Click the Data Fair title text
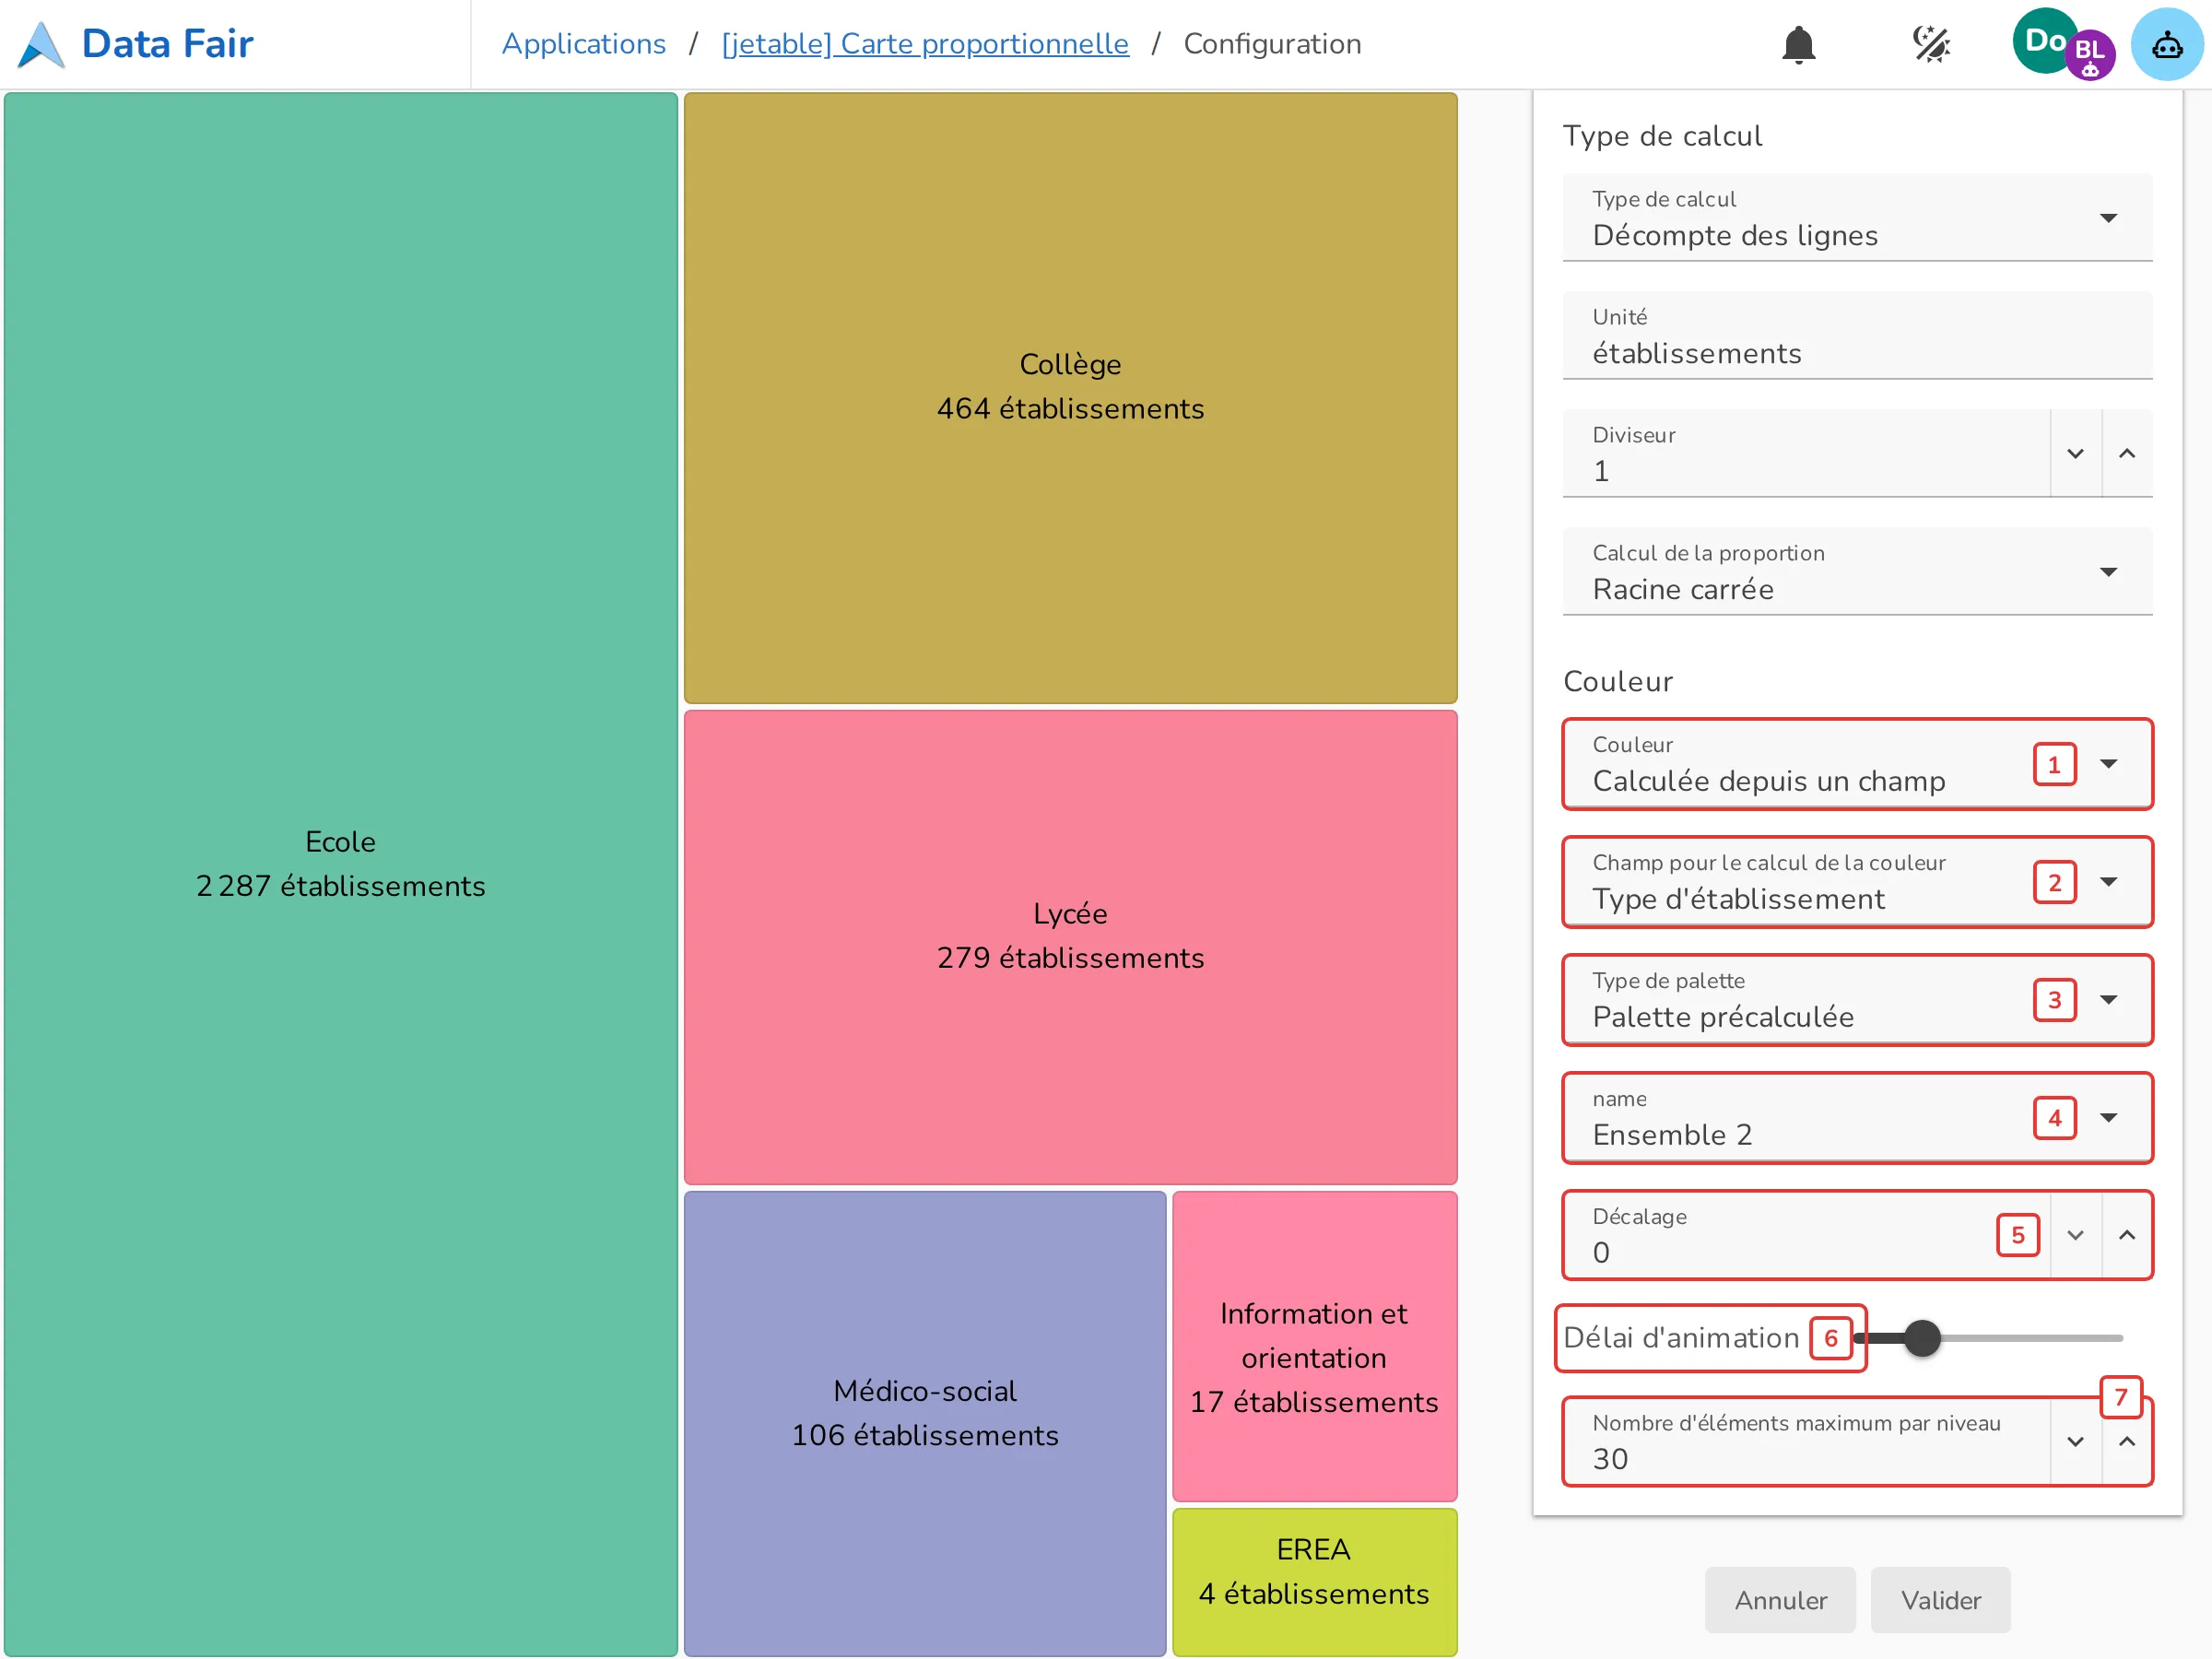 point(167,44)
